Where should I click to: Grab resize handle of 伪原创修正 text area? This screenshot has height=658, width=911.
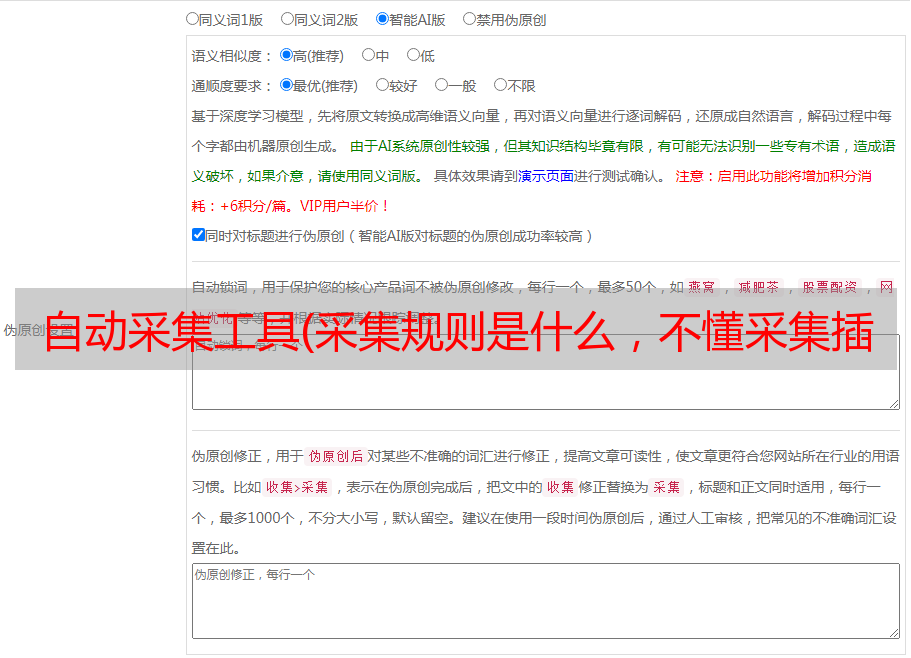tap(894, 633)
